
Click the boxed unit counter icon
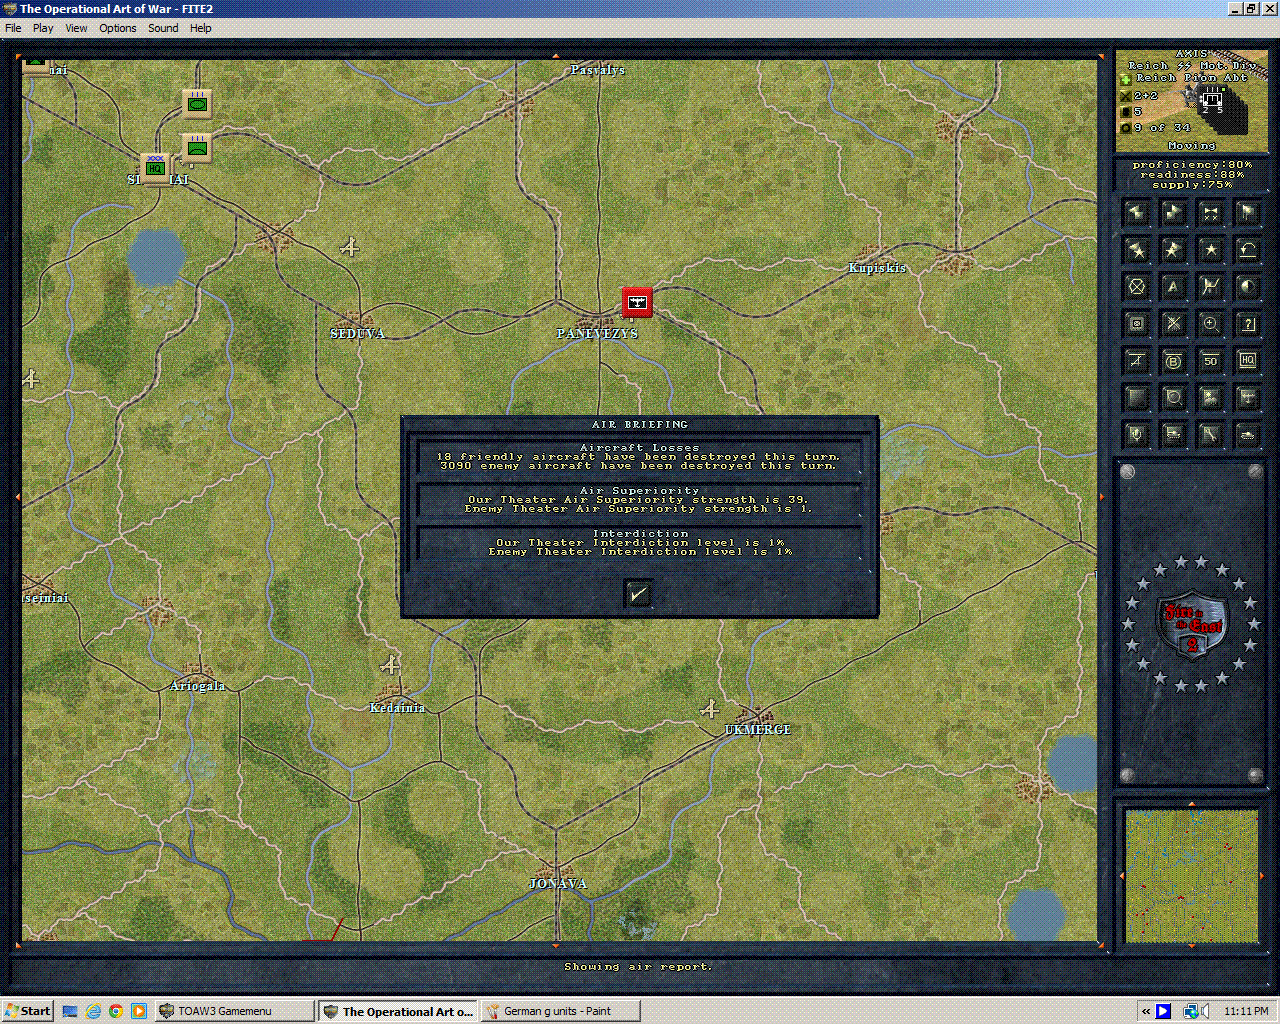(x=1136, y=324)
